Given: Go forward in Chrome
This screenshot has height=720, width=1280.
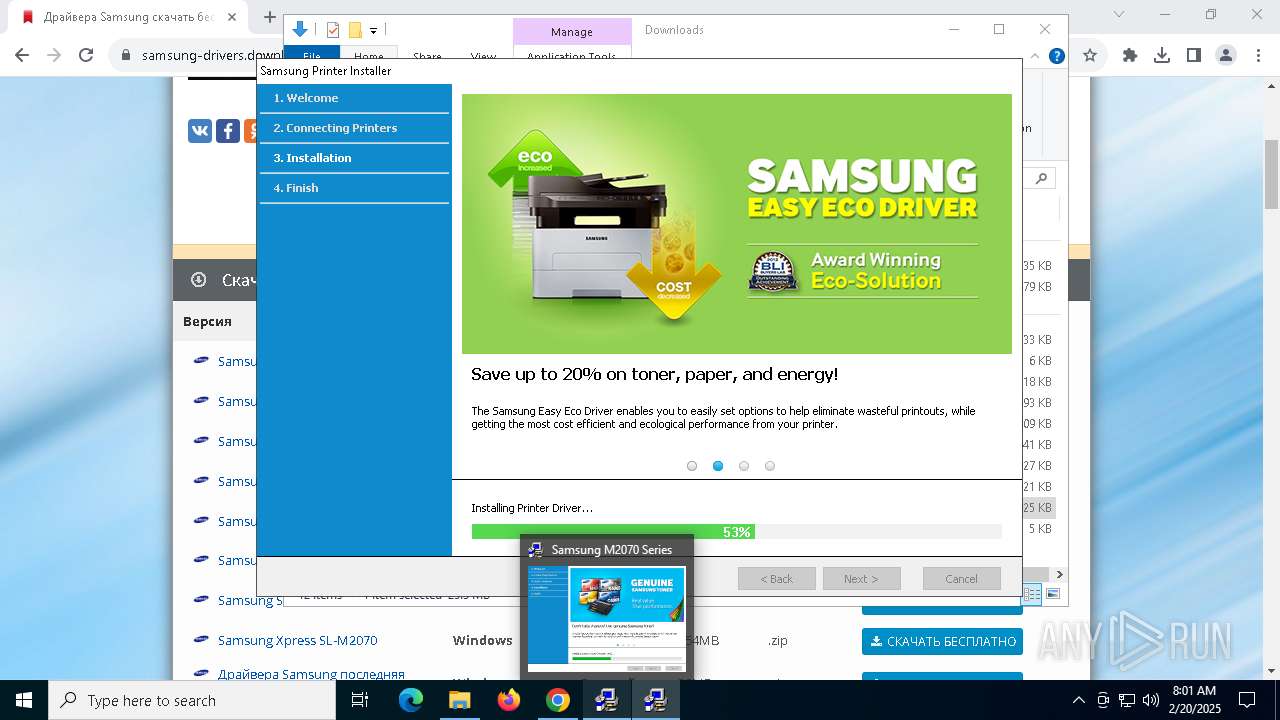Looking at the screenshot, I should click(x=54, y=56).
